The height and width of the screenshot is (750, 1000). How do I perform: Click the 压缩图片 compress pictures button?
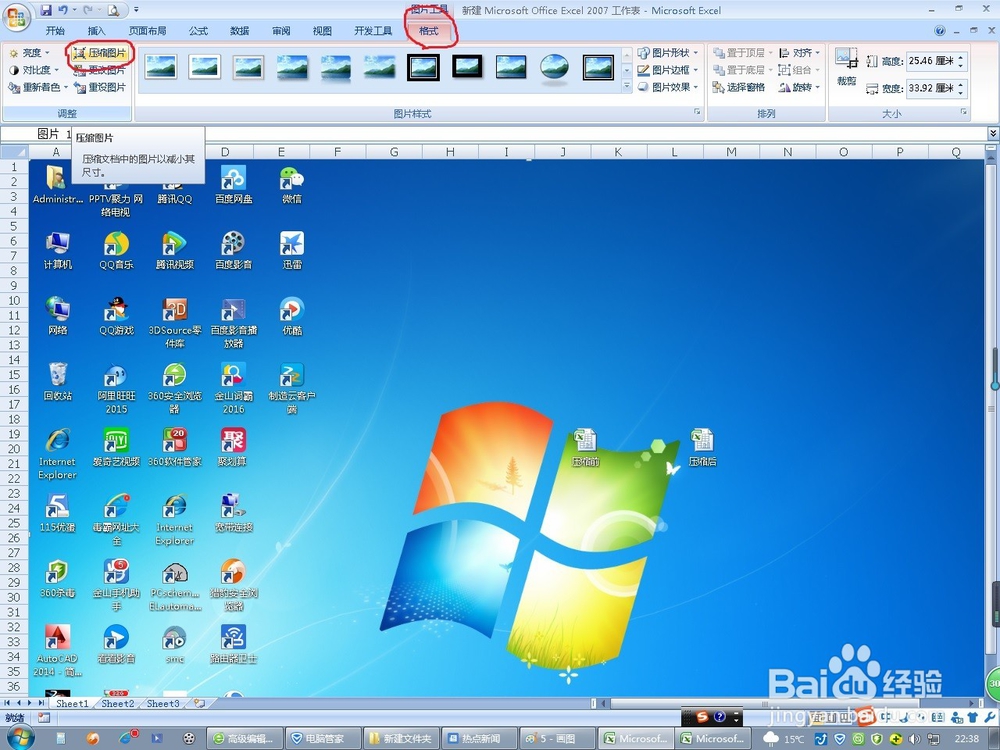click(x=100, y=53)
